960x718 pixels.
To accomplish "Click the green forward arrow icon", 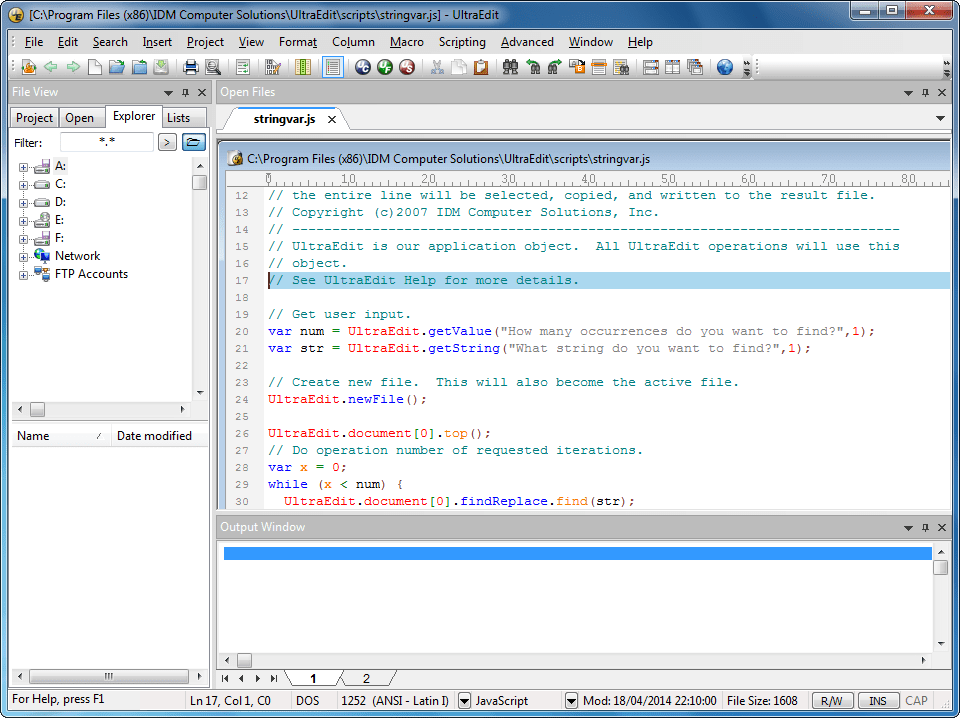I will pos(73,68).
